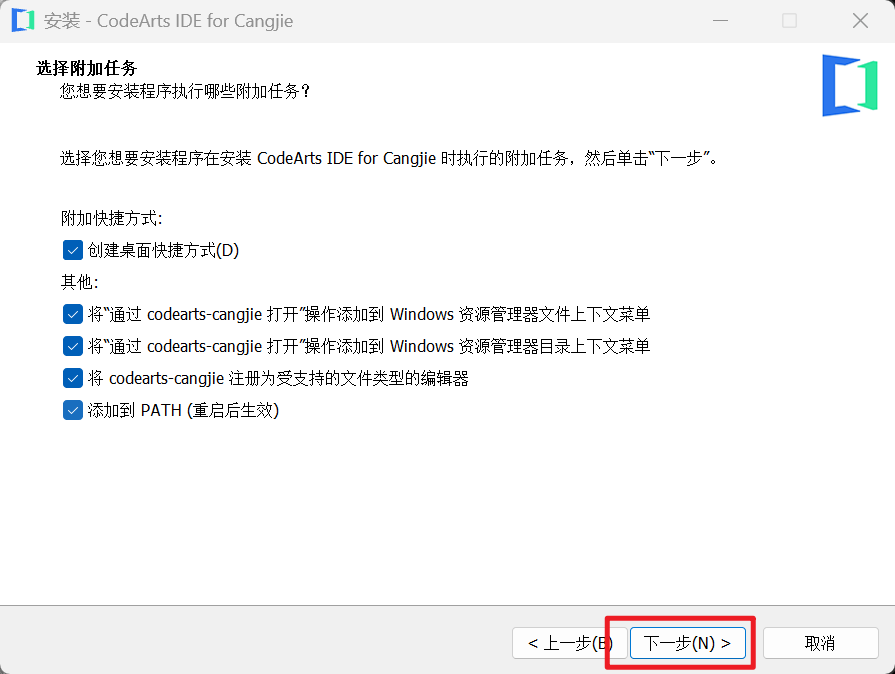Image resolution: width=895 pixels, height=674 pixels.
Task: Toggle 注册为受支持的文件类型的编辑器 checkbox
Action: point(72,378)
